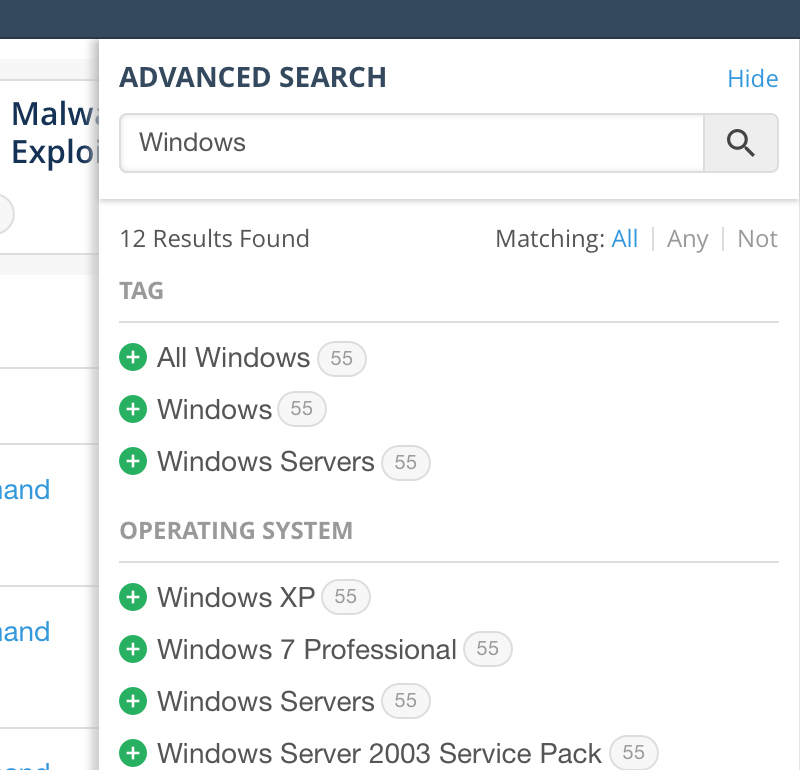Click the magnifier search button
Image resolution: width=800 pixels, height=770 pixels.
pyautogui.click(x=741, y=143)
